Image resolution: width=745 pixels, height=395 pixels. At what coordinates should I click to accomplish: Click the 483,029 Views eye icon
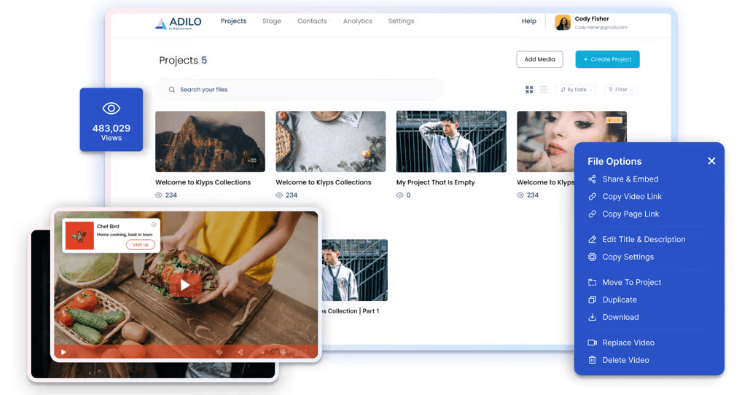(x=111, y=108)
